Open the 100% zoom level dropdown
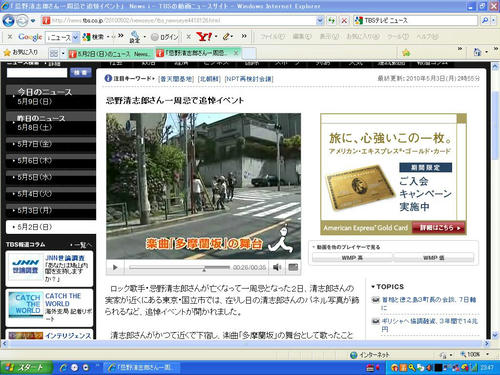Image resolution: width=500 pixels, height=375 pixels. [488, 354]
